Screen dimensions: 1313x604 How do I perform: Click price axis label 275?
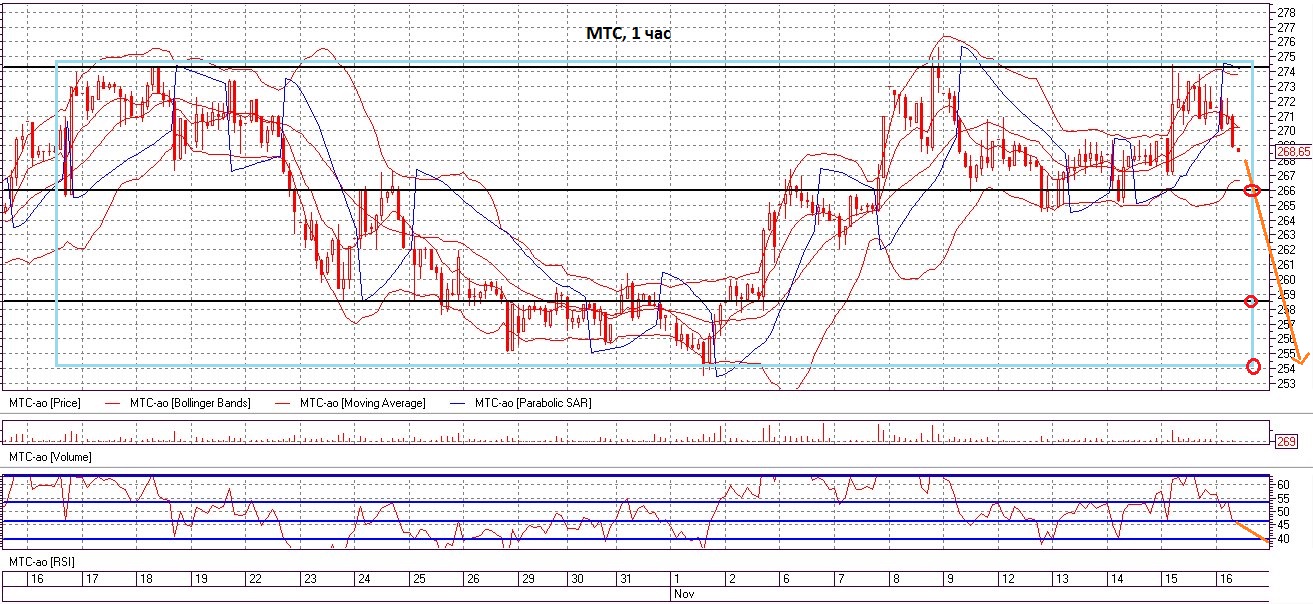1285,57
